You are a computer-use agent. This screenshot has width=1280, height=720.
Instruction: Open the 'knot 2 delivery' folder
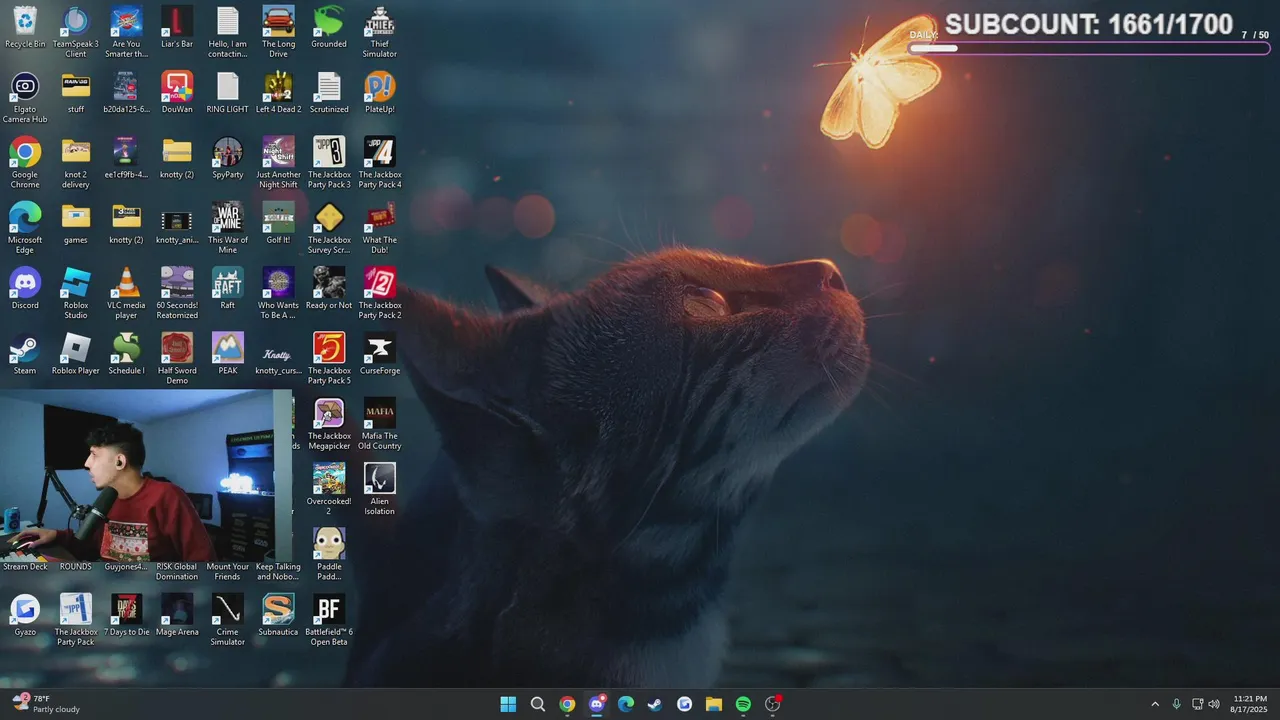pyautogui.click(x=76, y=162)
